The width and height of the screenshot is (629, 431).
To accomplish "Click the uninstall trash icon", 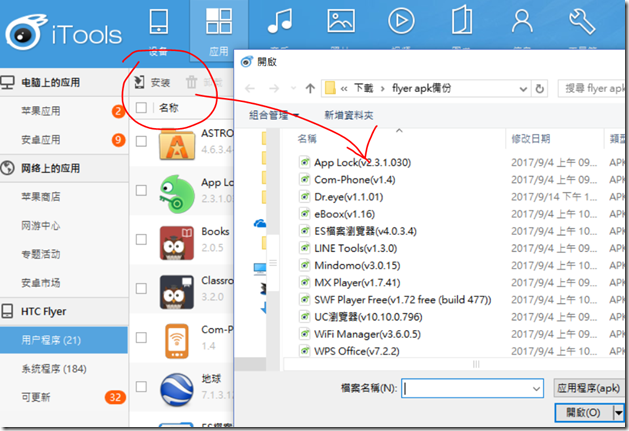I will point(191,82).
